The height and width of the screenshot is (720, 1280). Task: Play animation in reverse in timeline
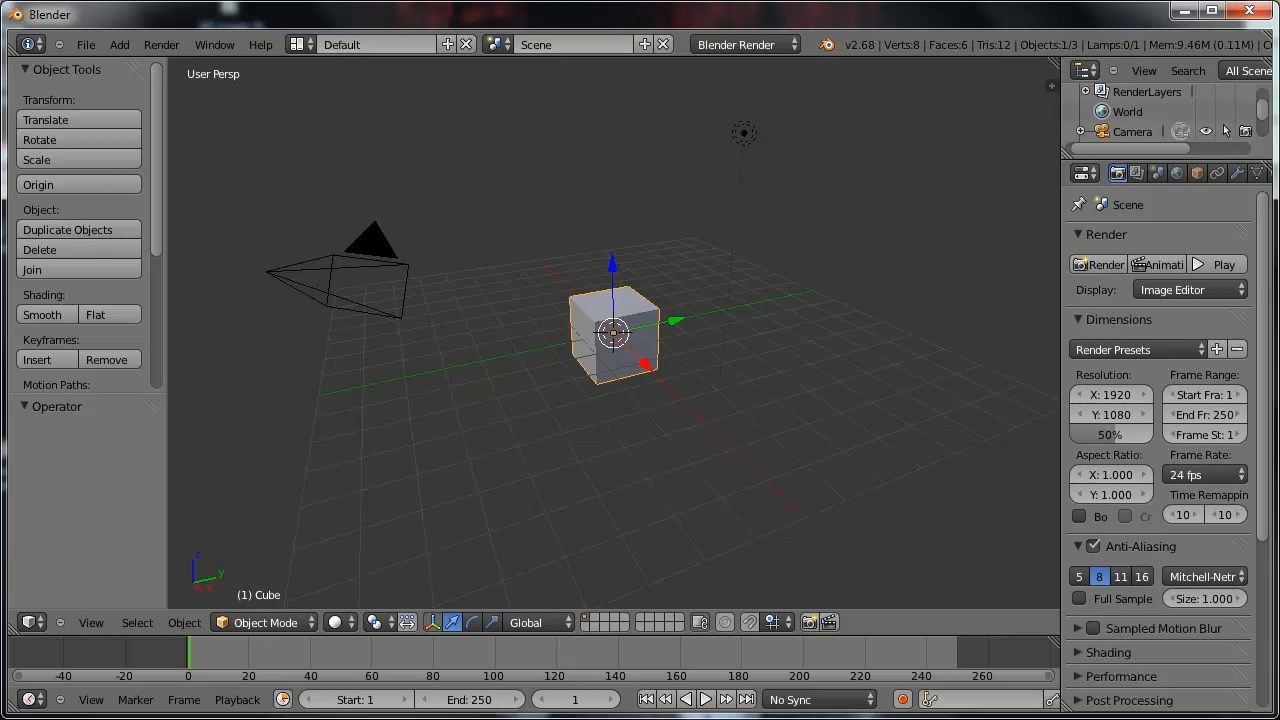pos(686,699)
